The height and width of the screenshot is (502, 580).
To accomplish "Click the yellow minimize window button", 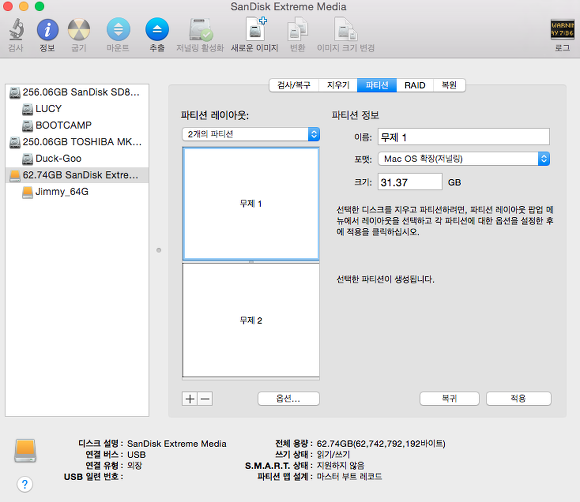I will tap(24, 6).
